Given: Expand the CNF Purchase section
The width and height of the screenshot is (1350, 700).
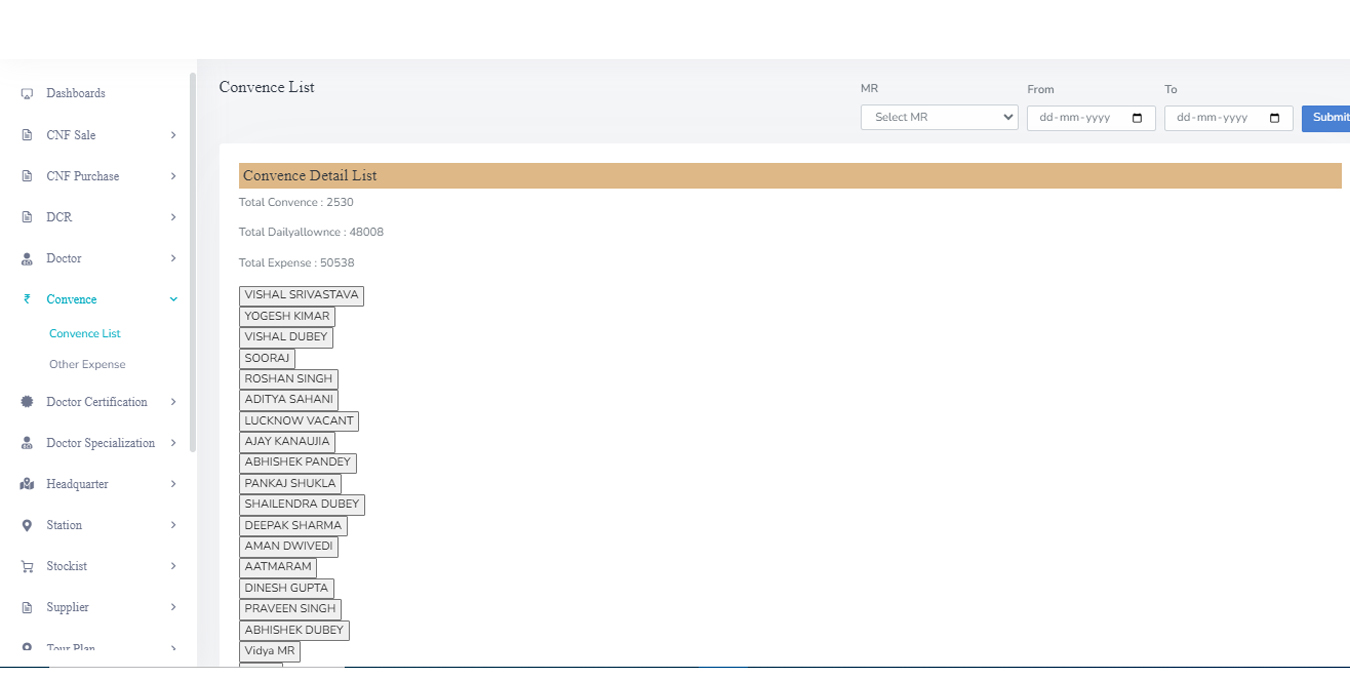Looking at the screenshot, I should click(97, 175).
